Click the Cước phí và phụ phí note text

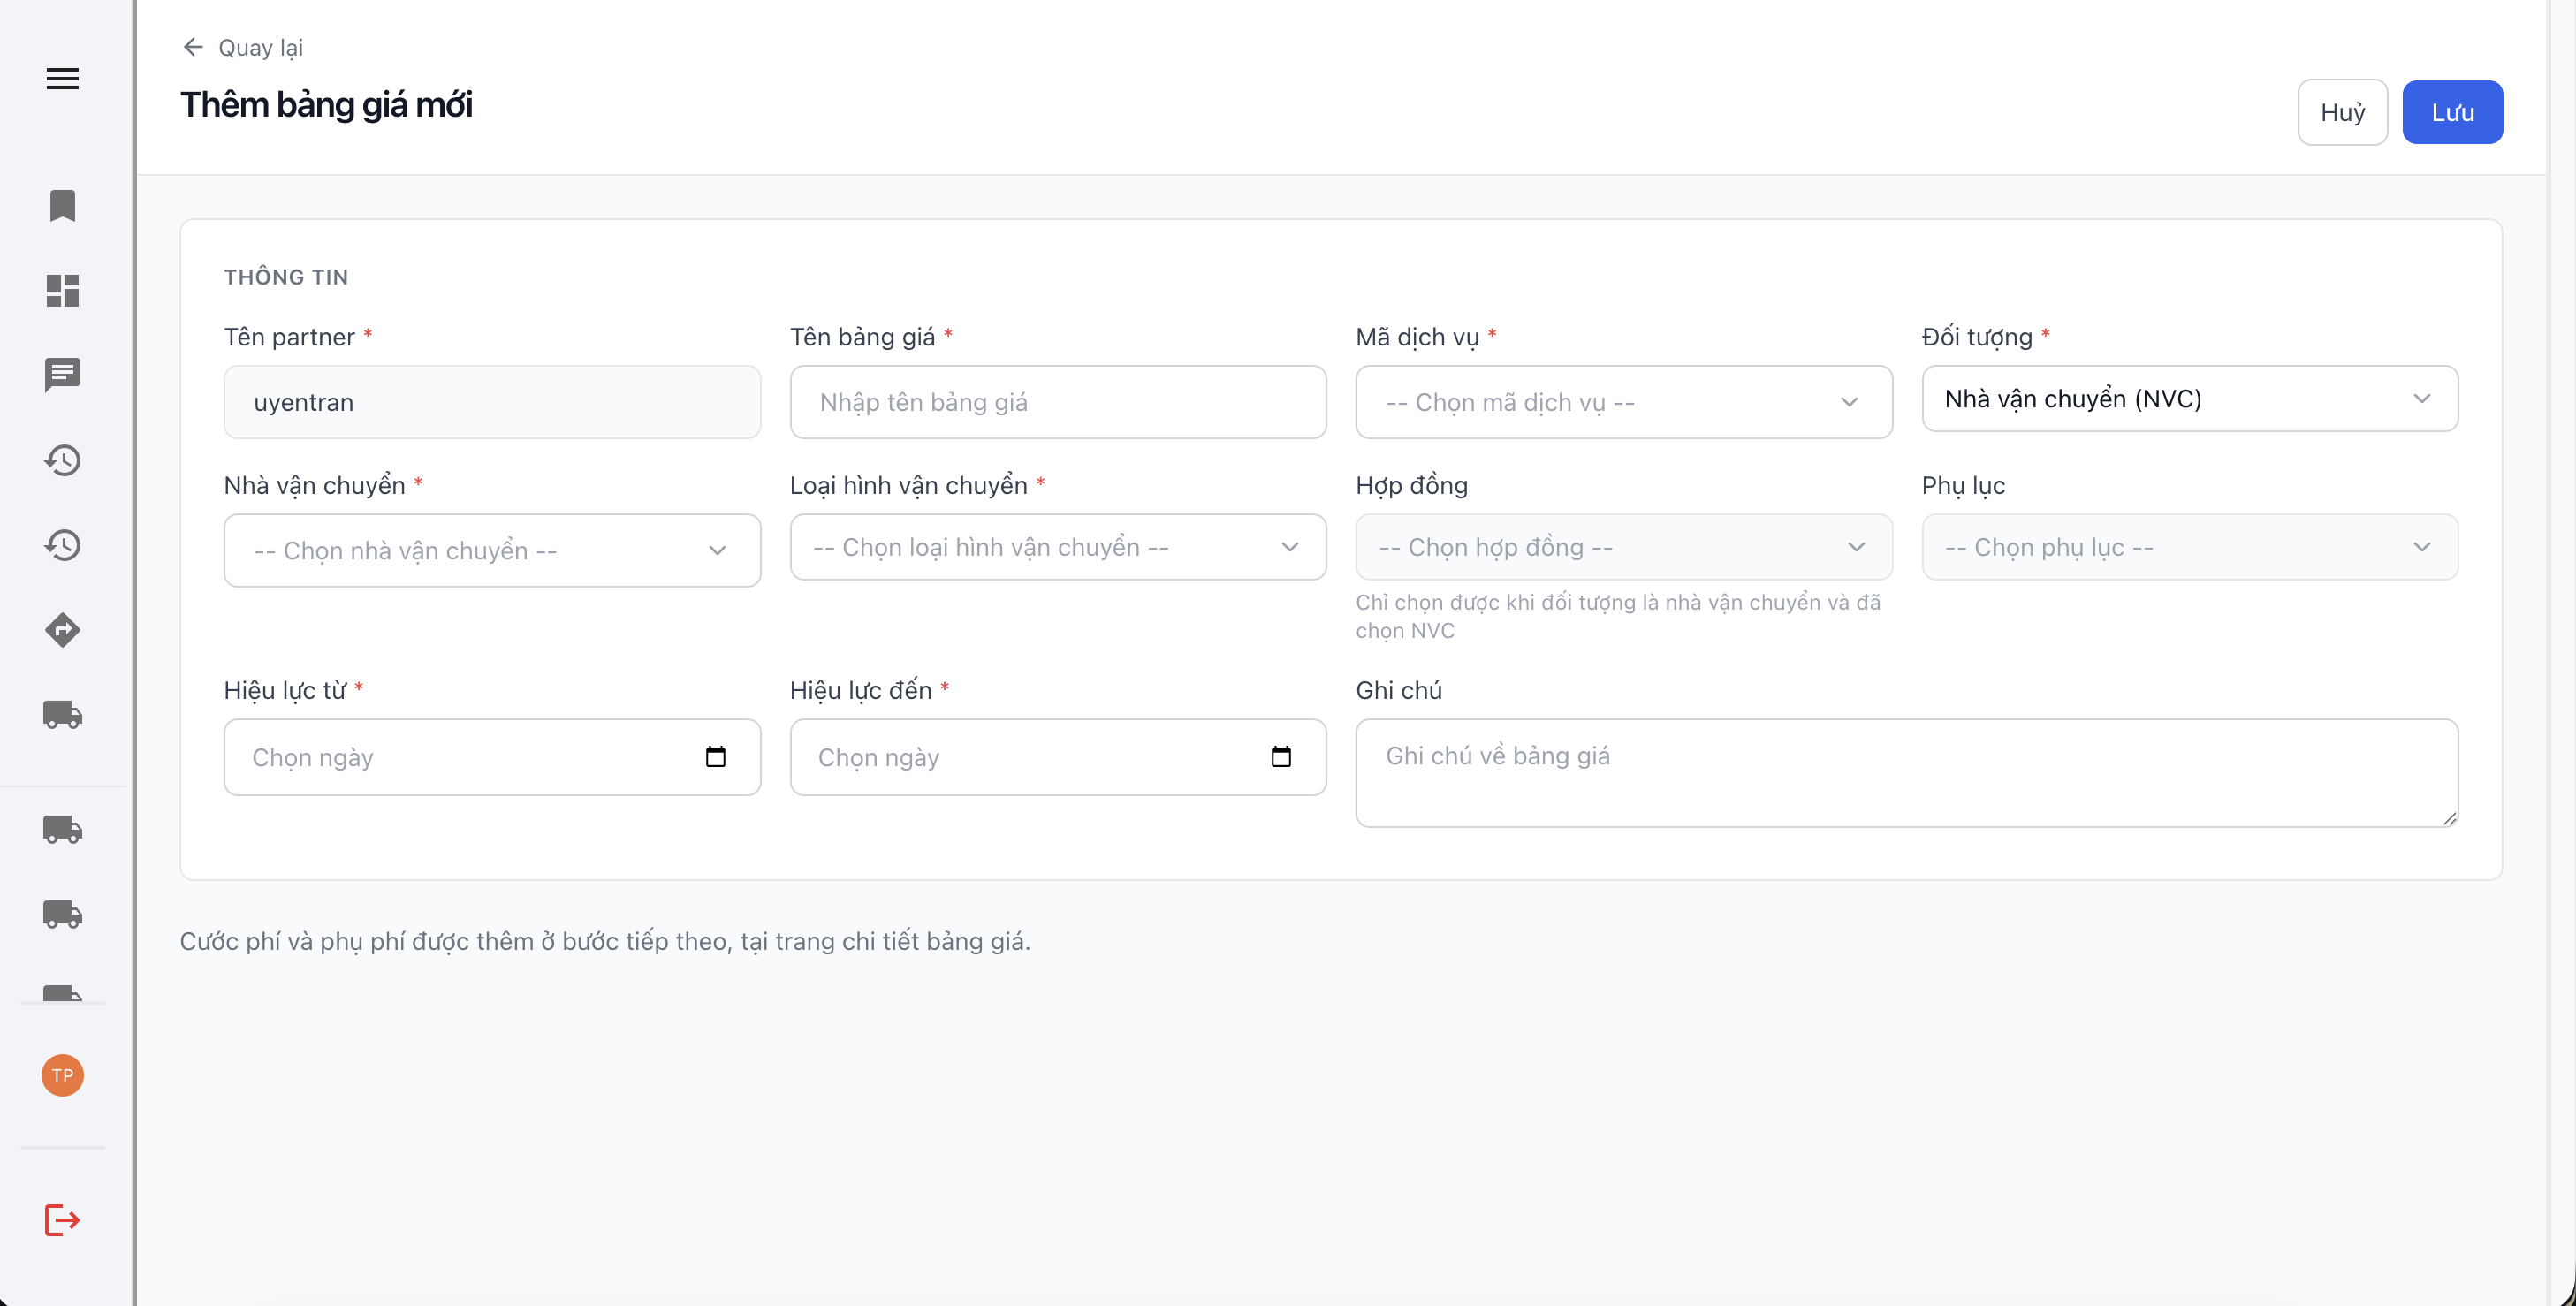(605, 941)
